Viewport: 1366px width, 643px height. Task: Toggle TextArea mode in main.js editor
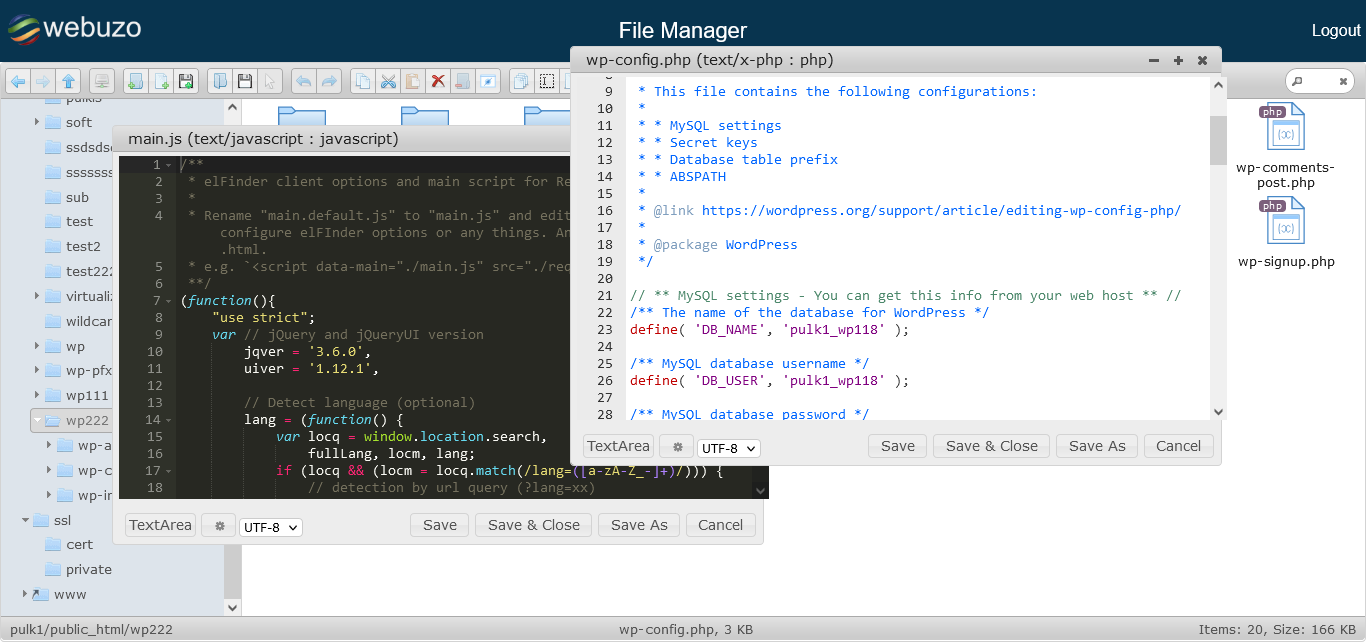(160, 525)
